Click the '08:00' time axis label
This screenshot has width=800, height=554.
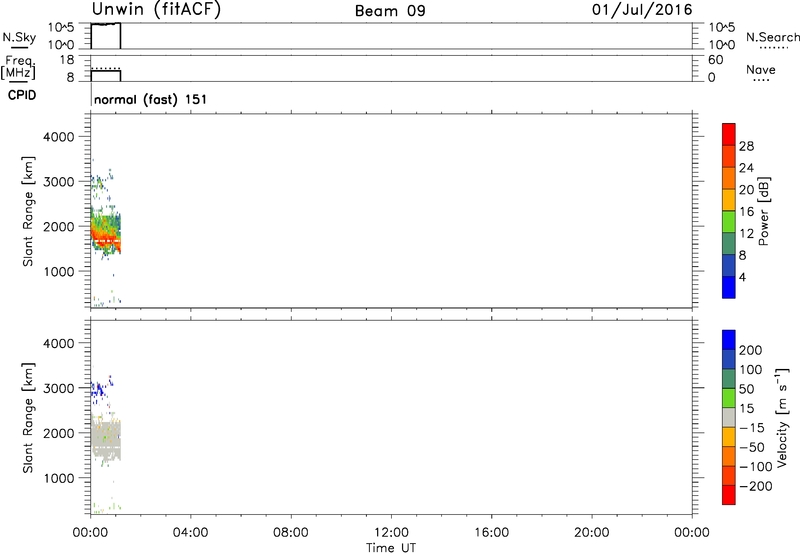tap(291, 533)
